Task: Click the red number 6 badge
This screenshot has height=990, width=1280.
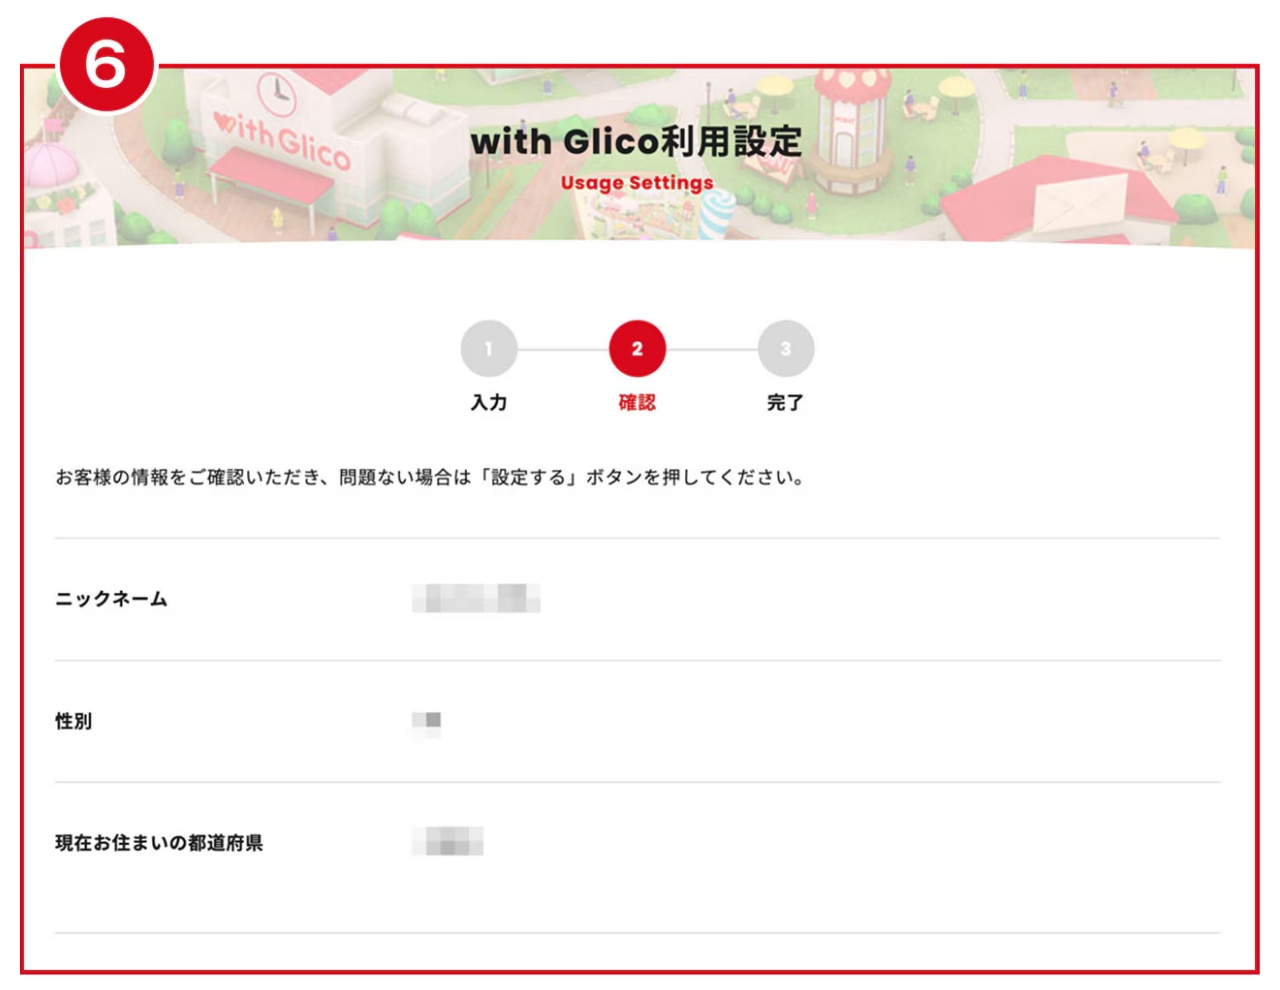Action: (106, 64)
